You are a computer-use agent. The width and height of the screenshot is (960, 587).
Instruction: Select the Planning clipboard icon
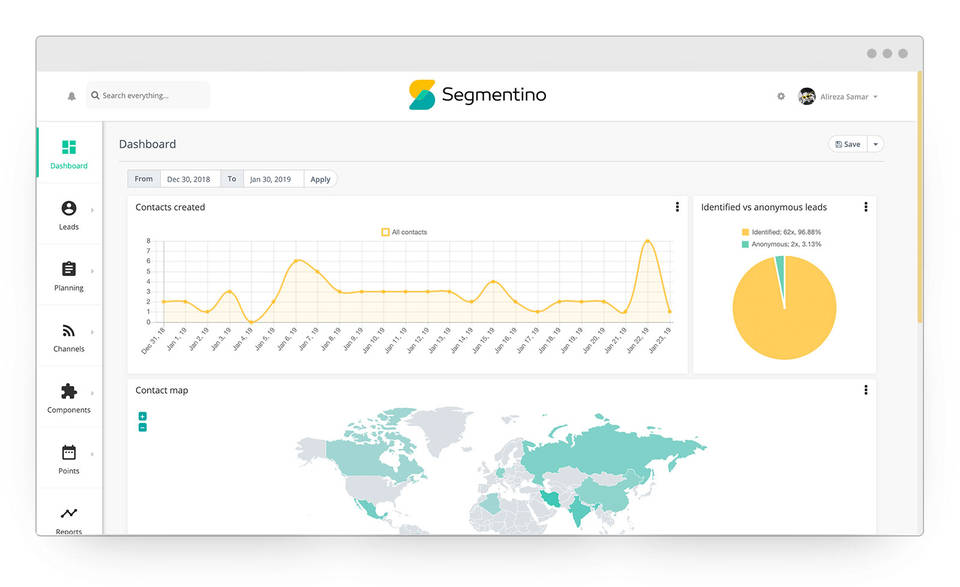click(x=69, y=270)
